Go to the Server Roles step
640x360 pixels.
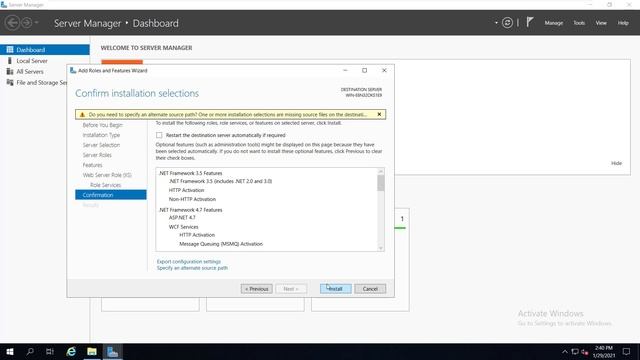pos(97,155)
